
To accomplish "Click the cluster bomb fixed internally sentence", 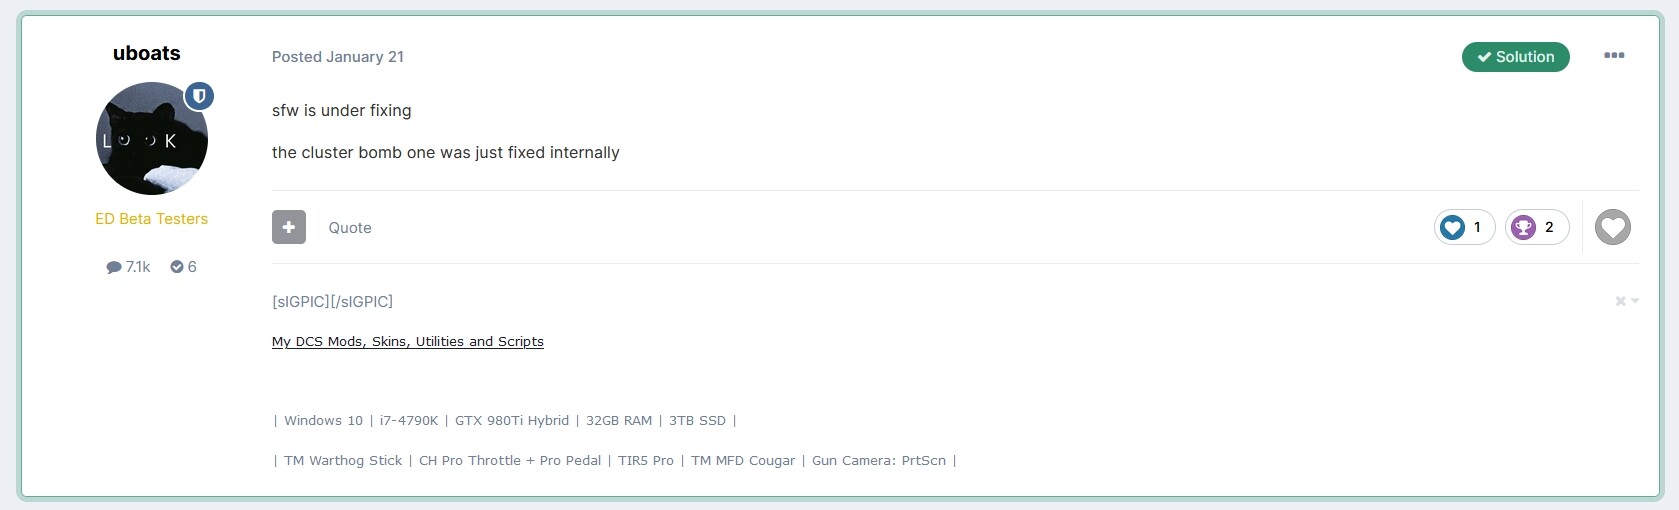I will pyautogui.click(x=446, y=153).
